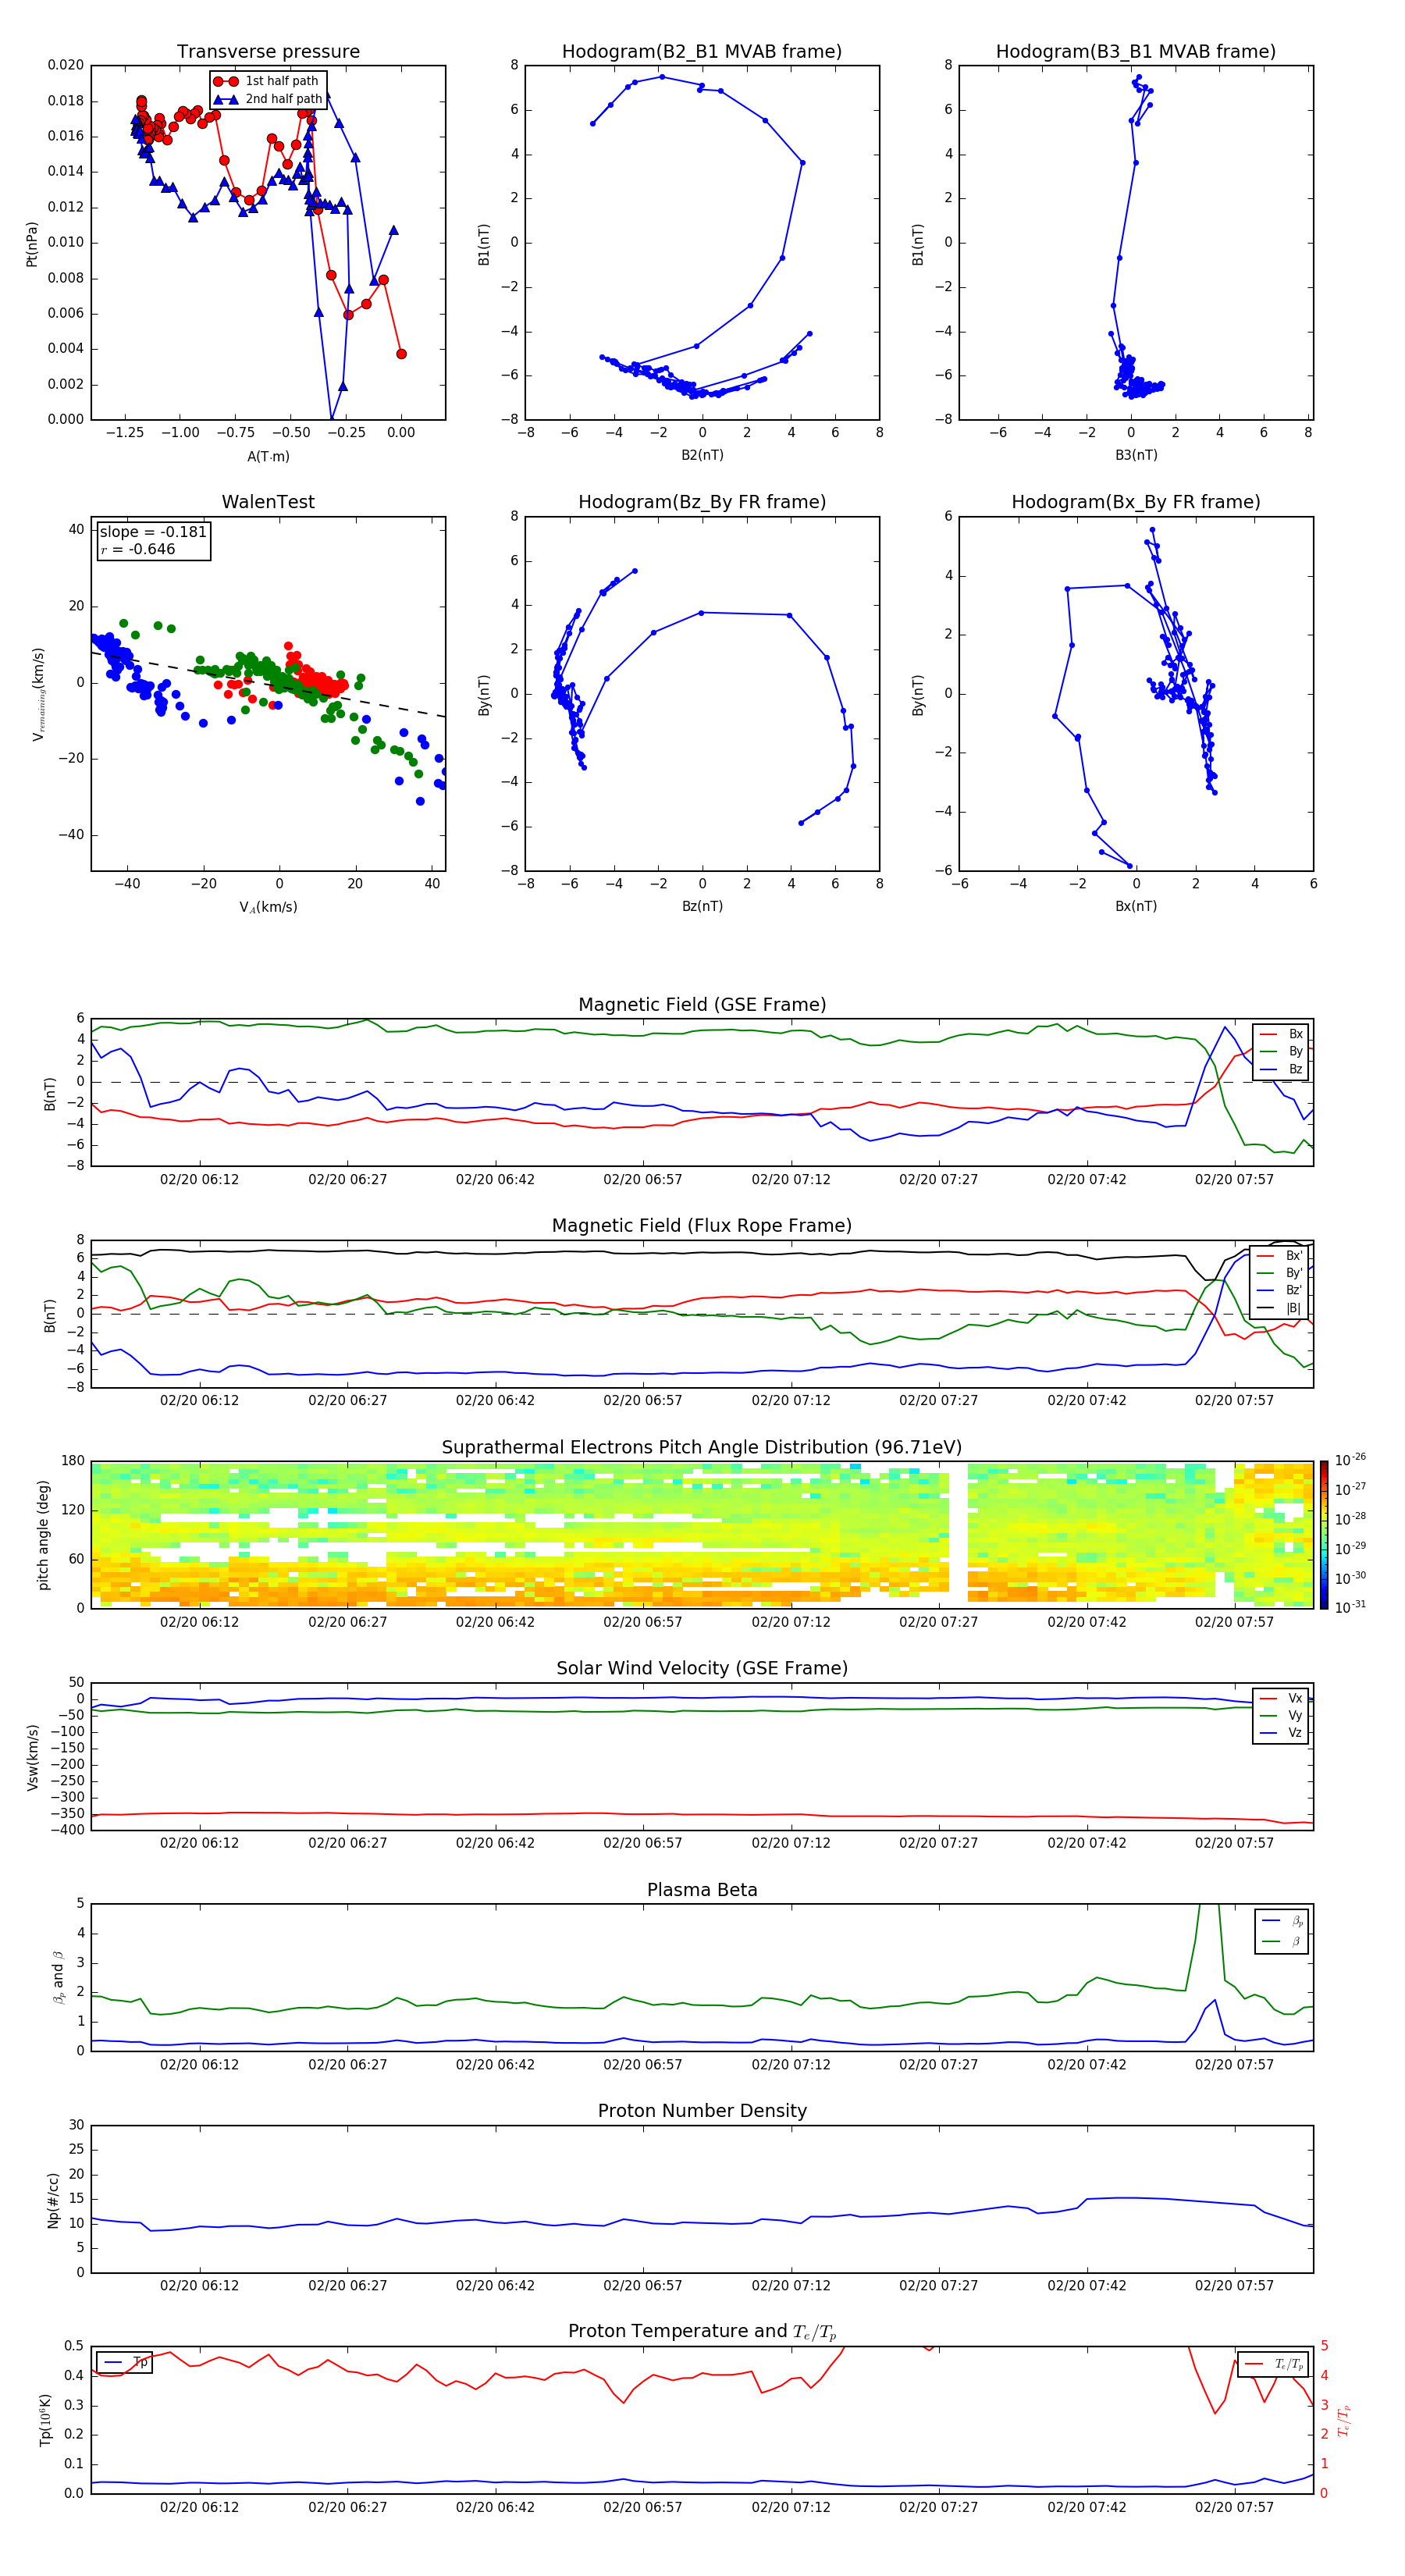Click the 'Plasma Beta' plot title

point(702,1890)
